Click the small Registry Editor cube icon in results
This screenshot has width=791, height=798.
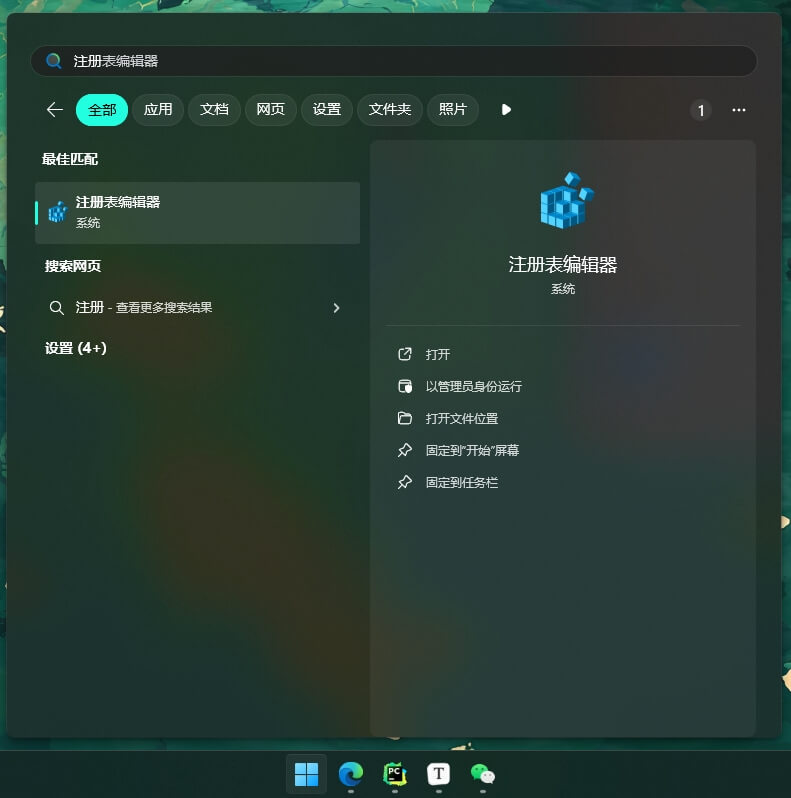click(58, 212)
